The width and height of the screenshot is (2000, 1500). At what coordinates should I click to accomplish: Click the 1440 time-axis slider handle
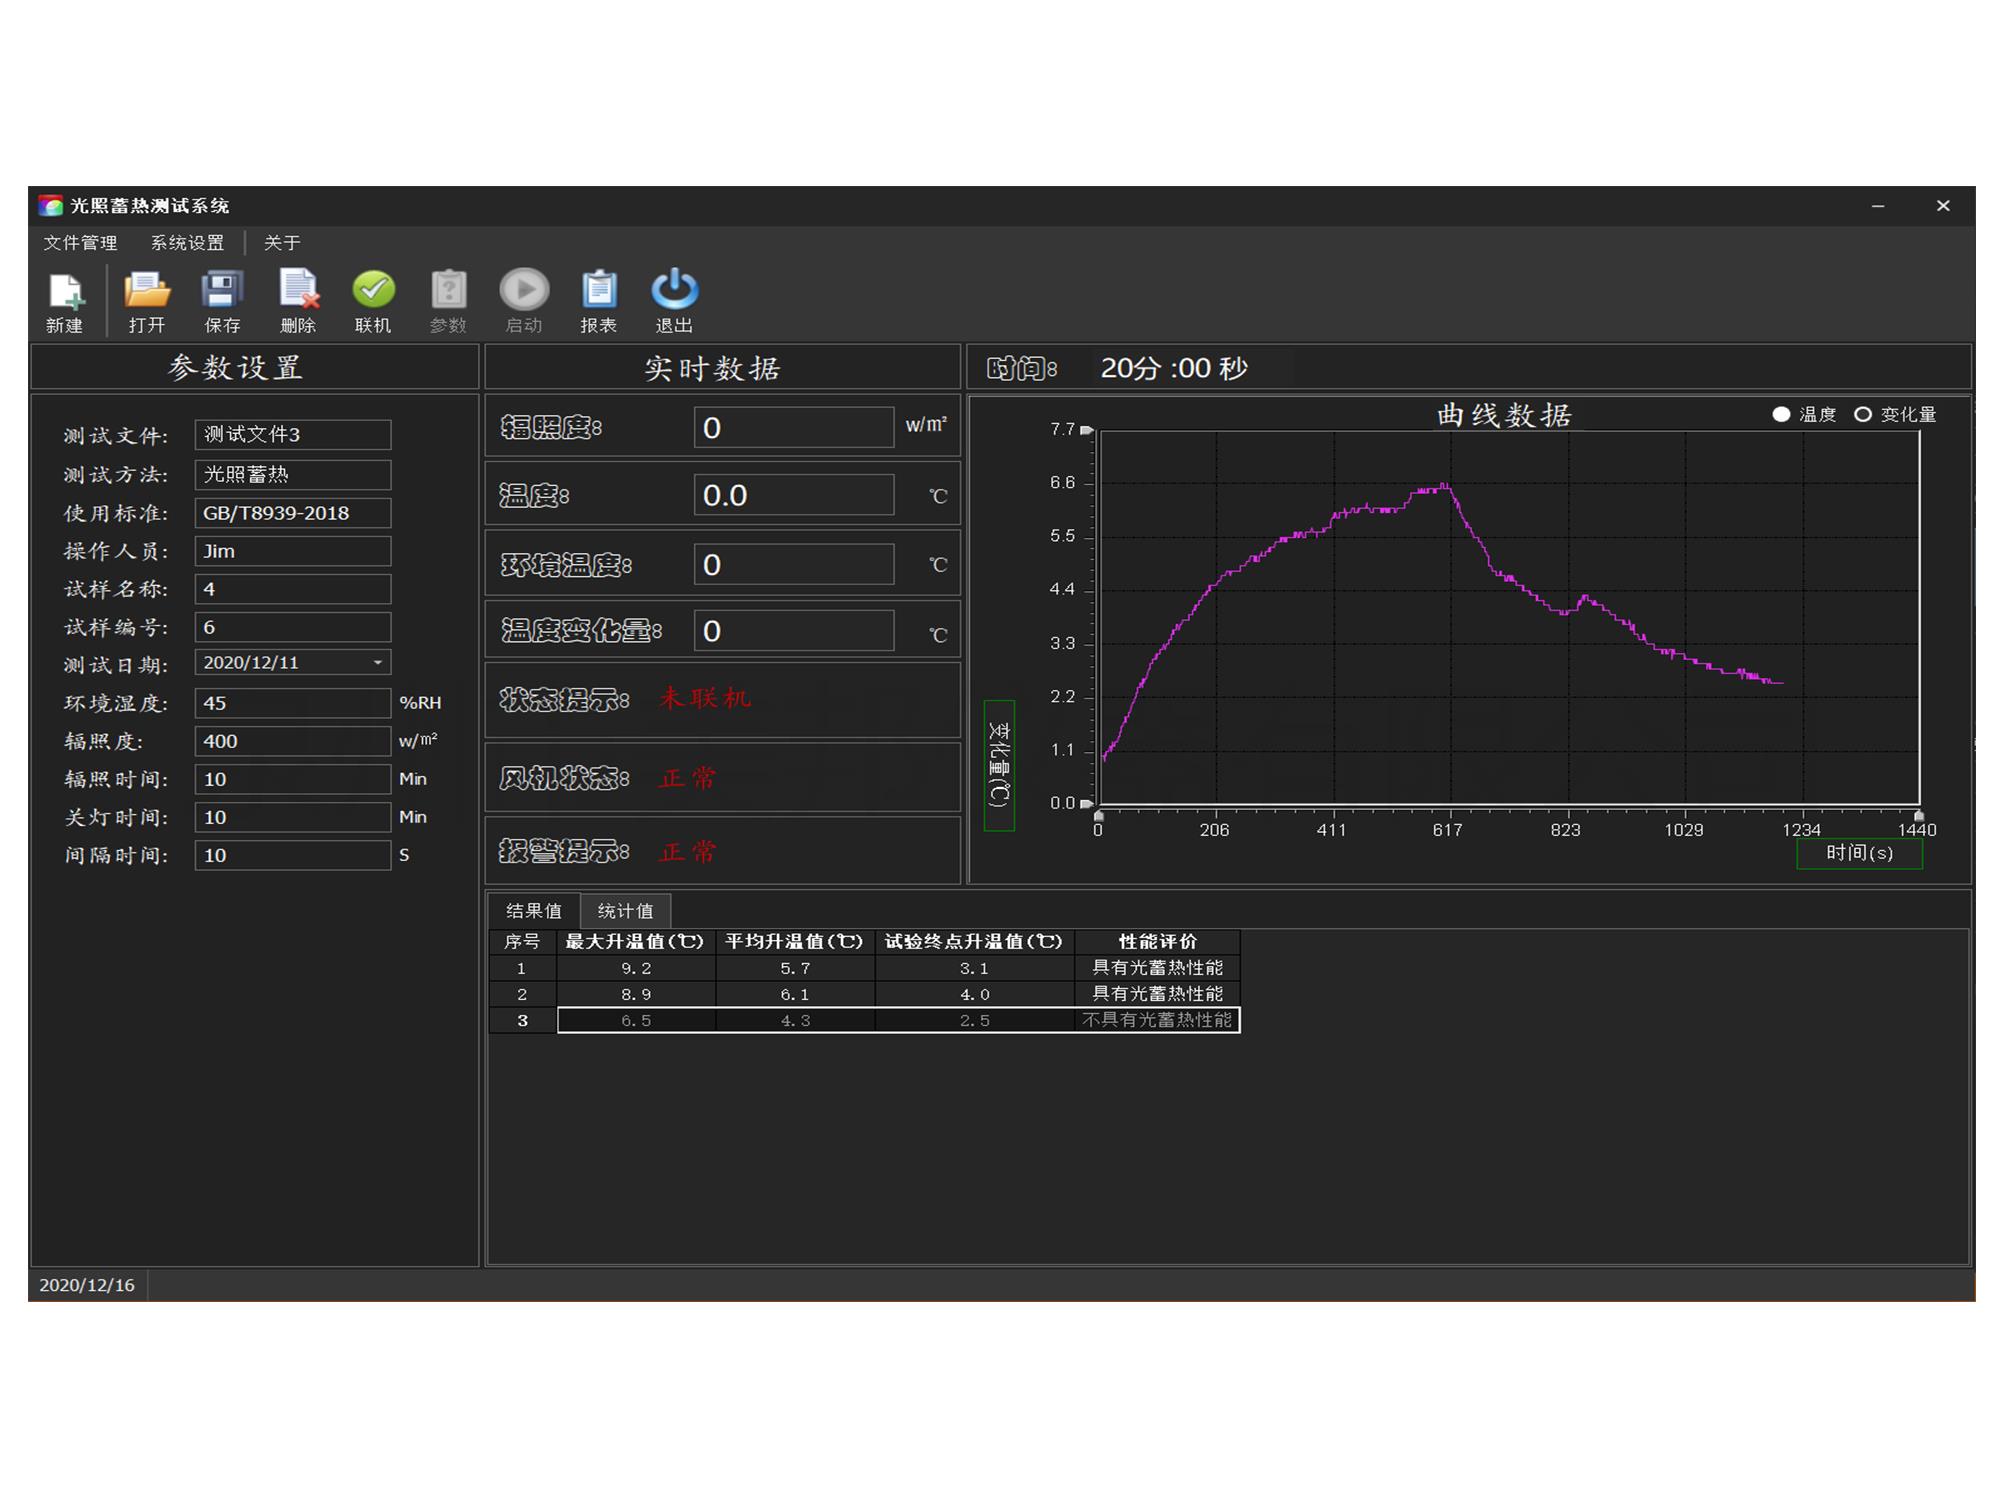point(1918,815)
